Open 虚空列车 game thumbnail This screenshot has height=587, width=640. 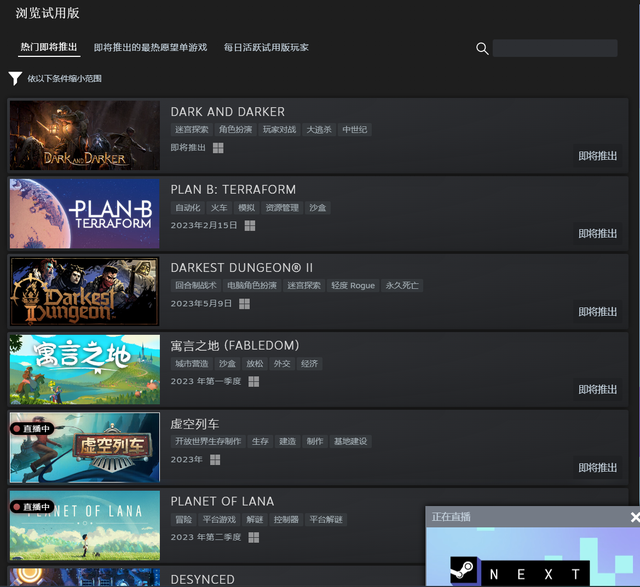(85, 447)
